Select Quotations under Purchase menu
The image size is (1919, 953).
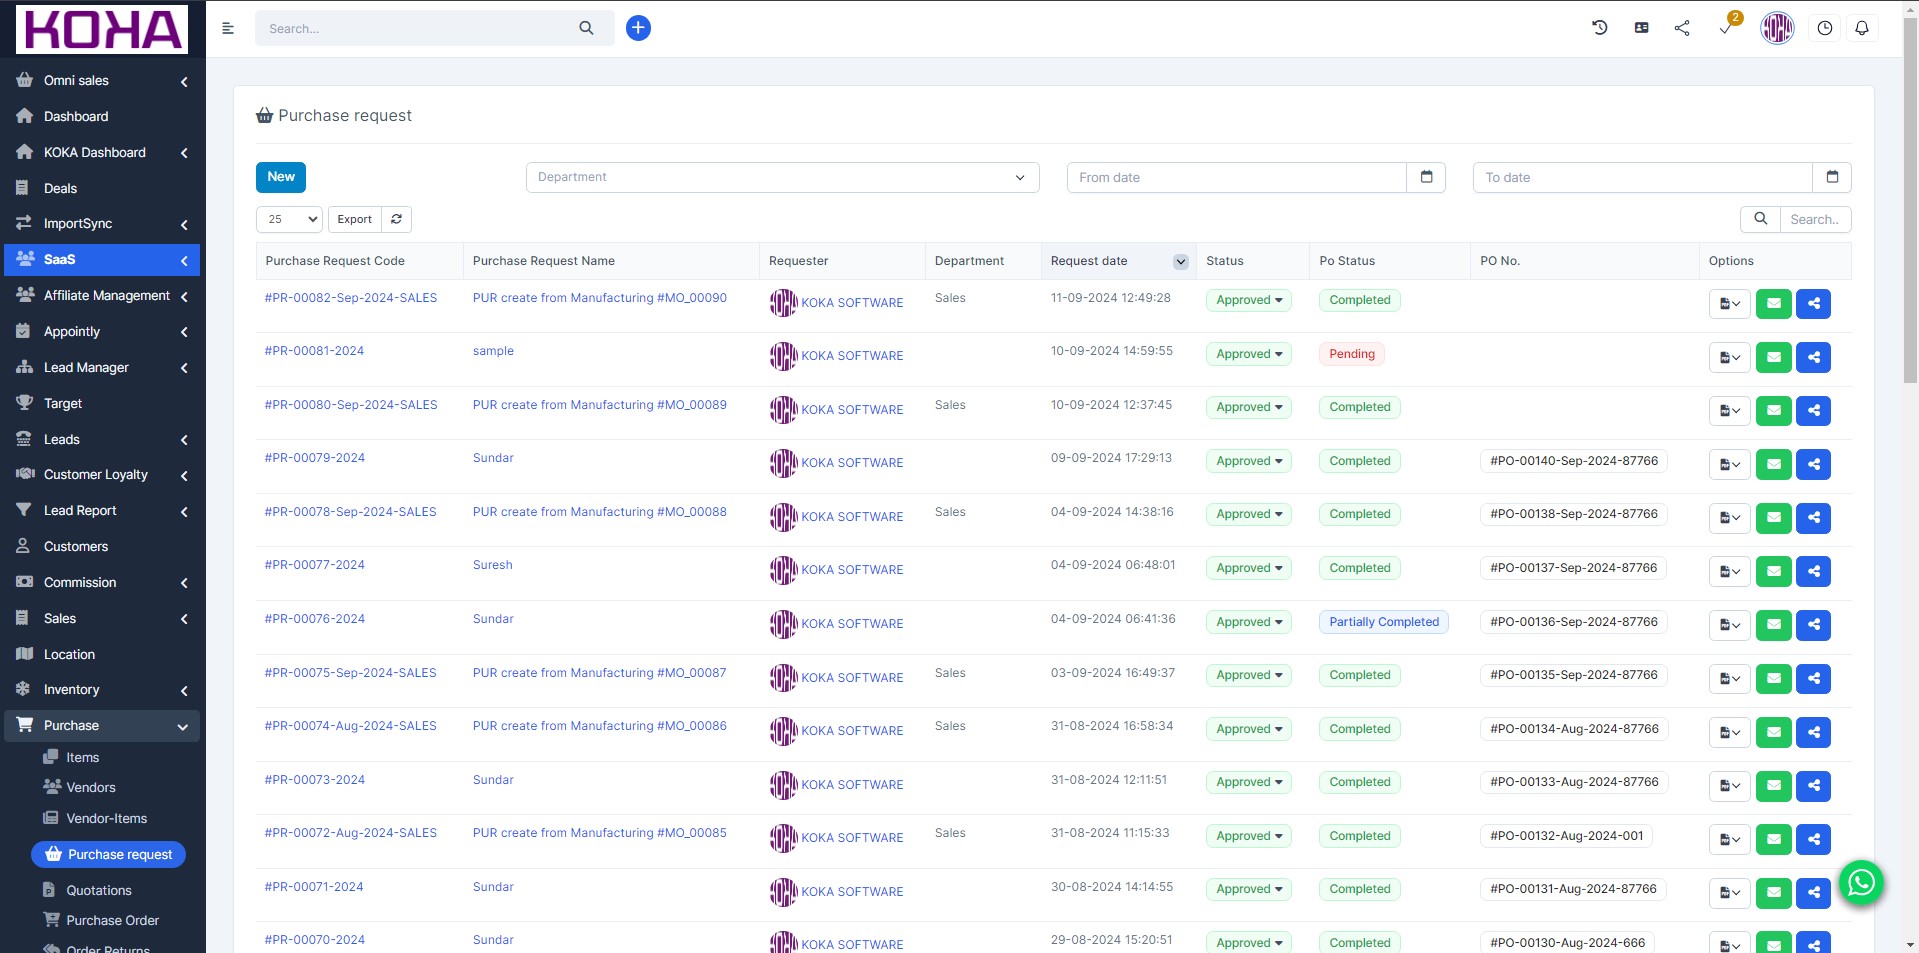point(98,890)
